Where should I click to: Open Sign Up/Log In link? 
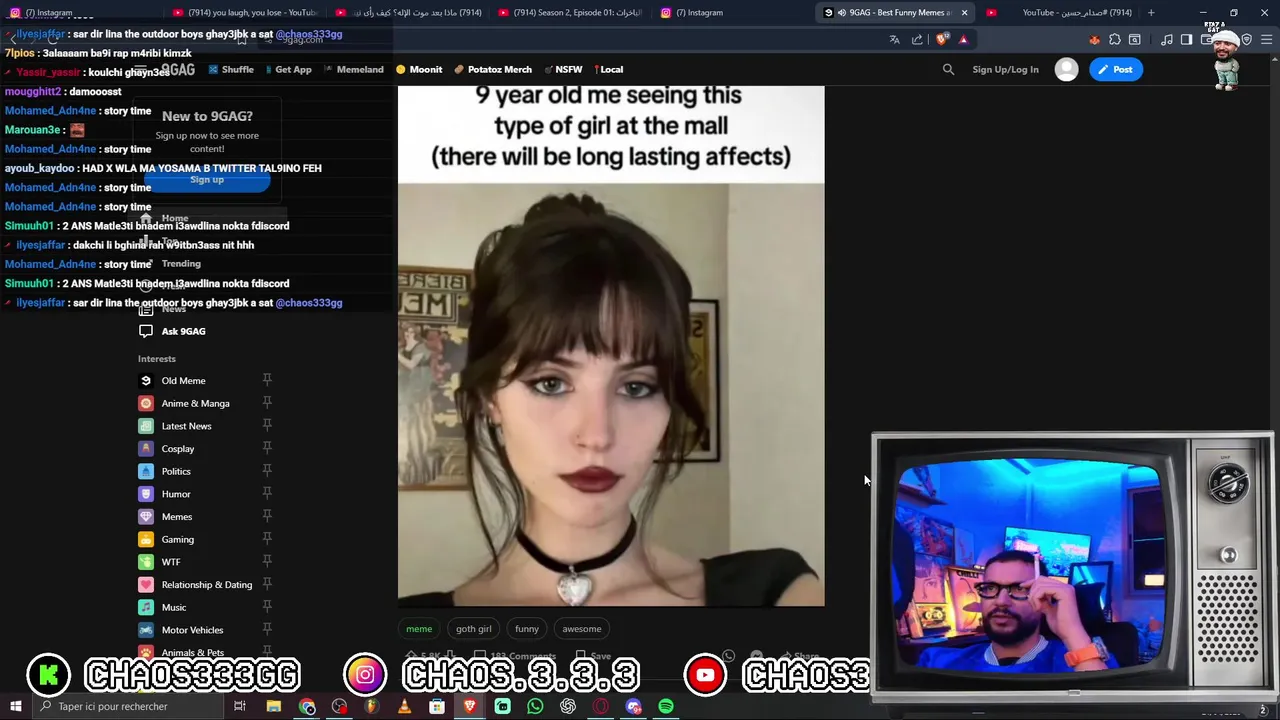point(1005,69)
